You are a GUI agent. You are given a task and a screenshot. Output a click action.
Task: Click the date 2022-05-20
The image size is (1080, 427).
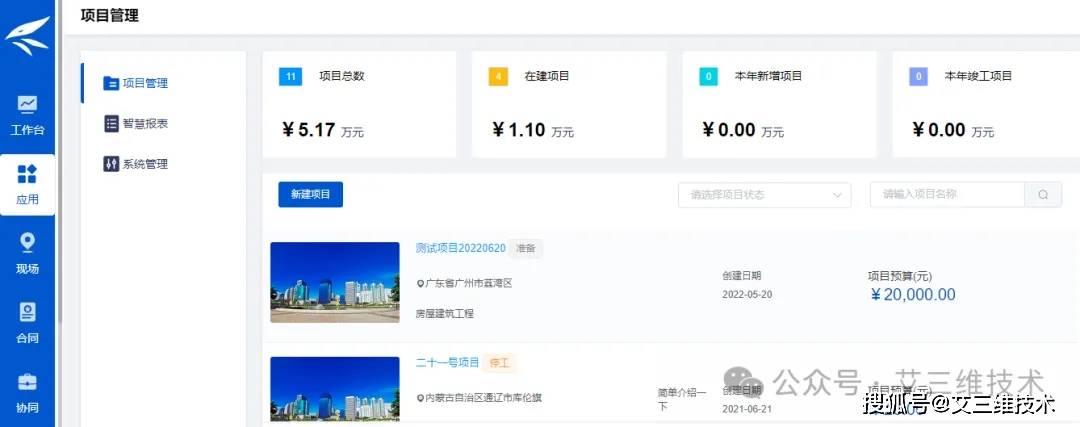pyautogui.click(x=747, y=295)
